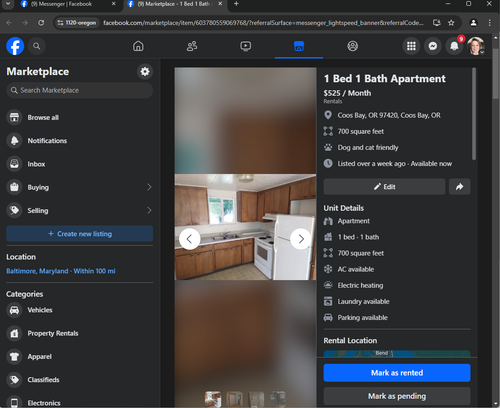Click the address bar URL
500x408 pixels.
pos(263,23)
